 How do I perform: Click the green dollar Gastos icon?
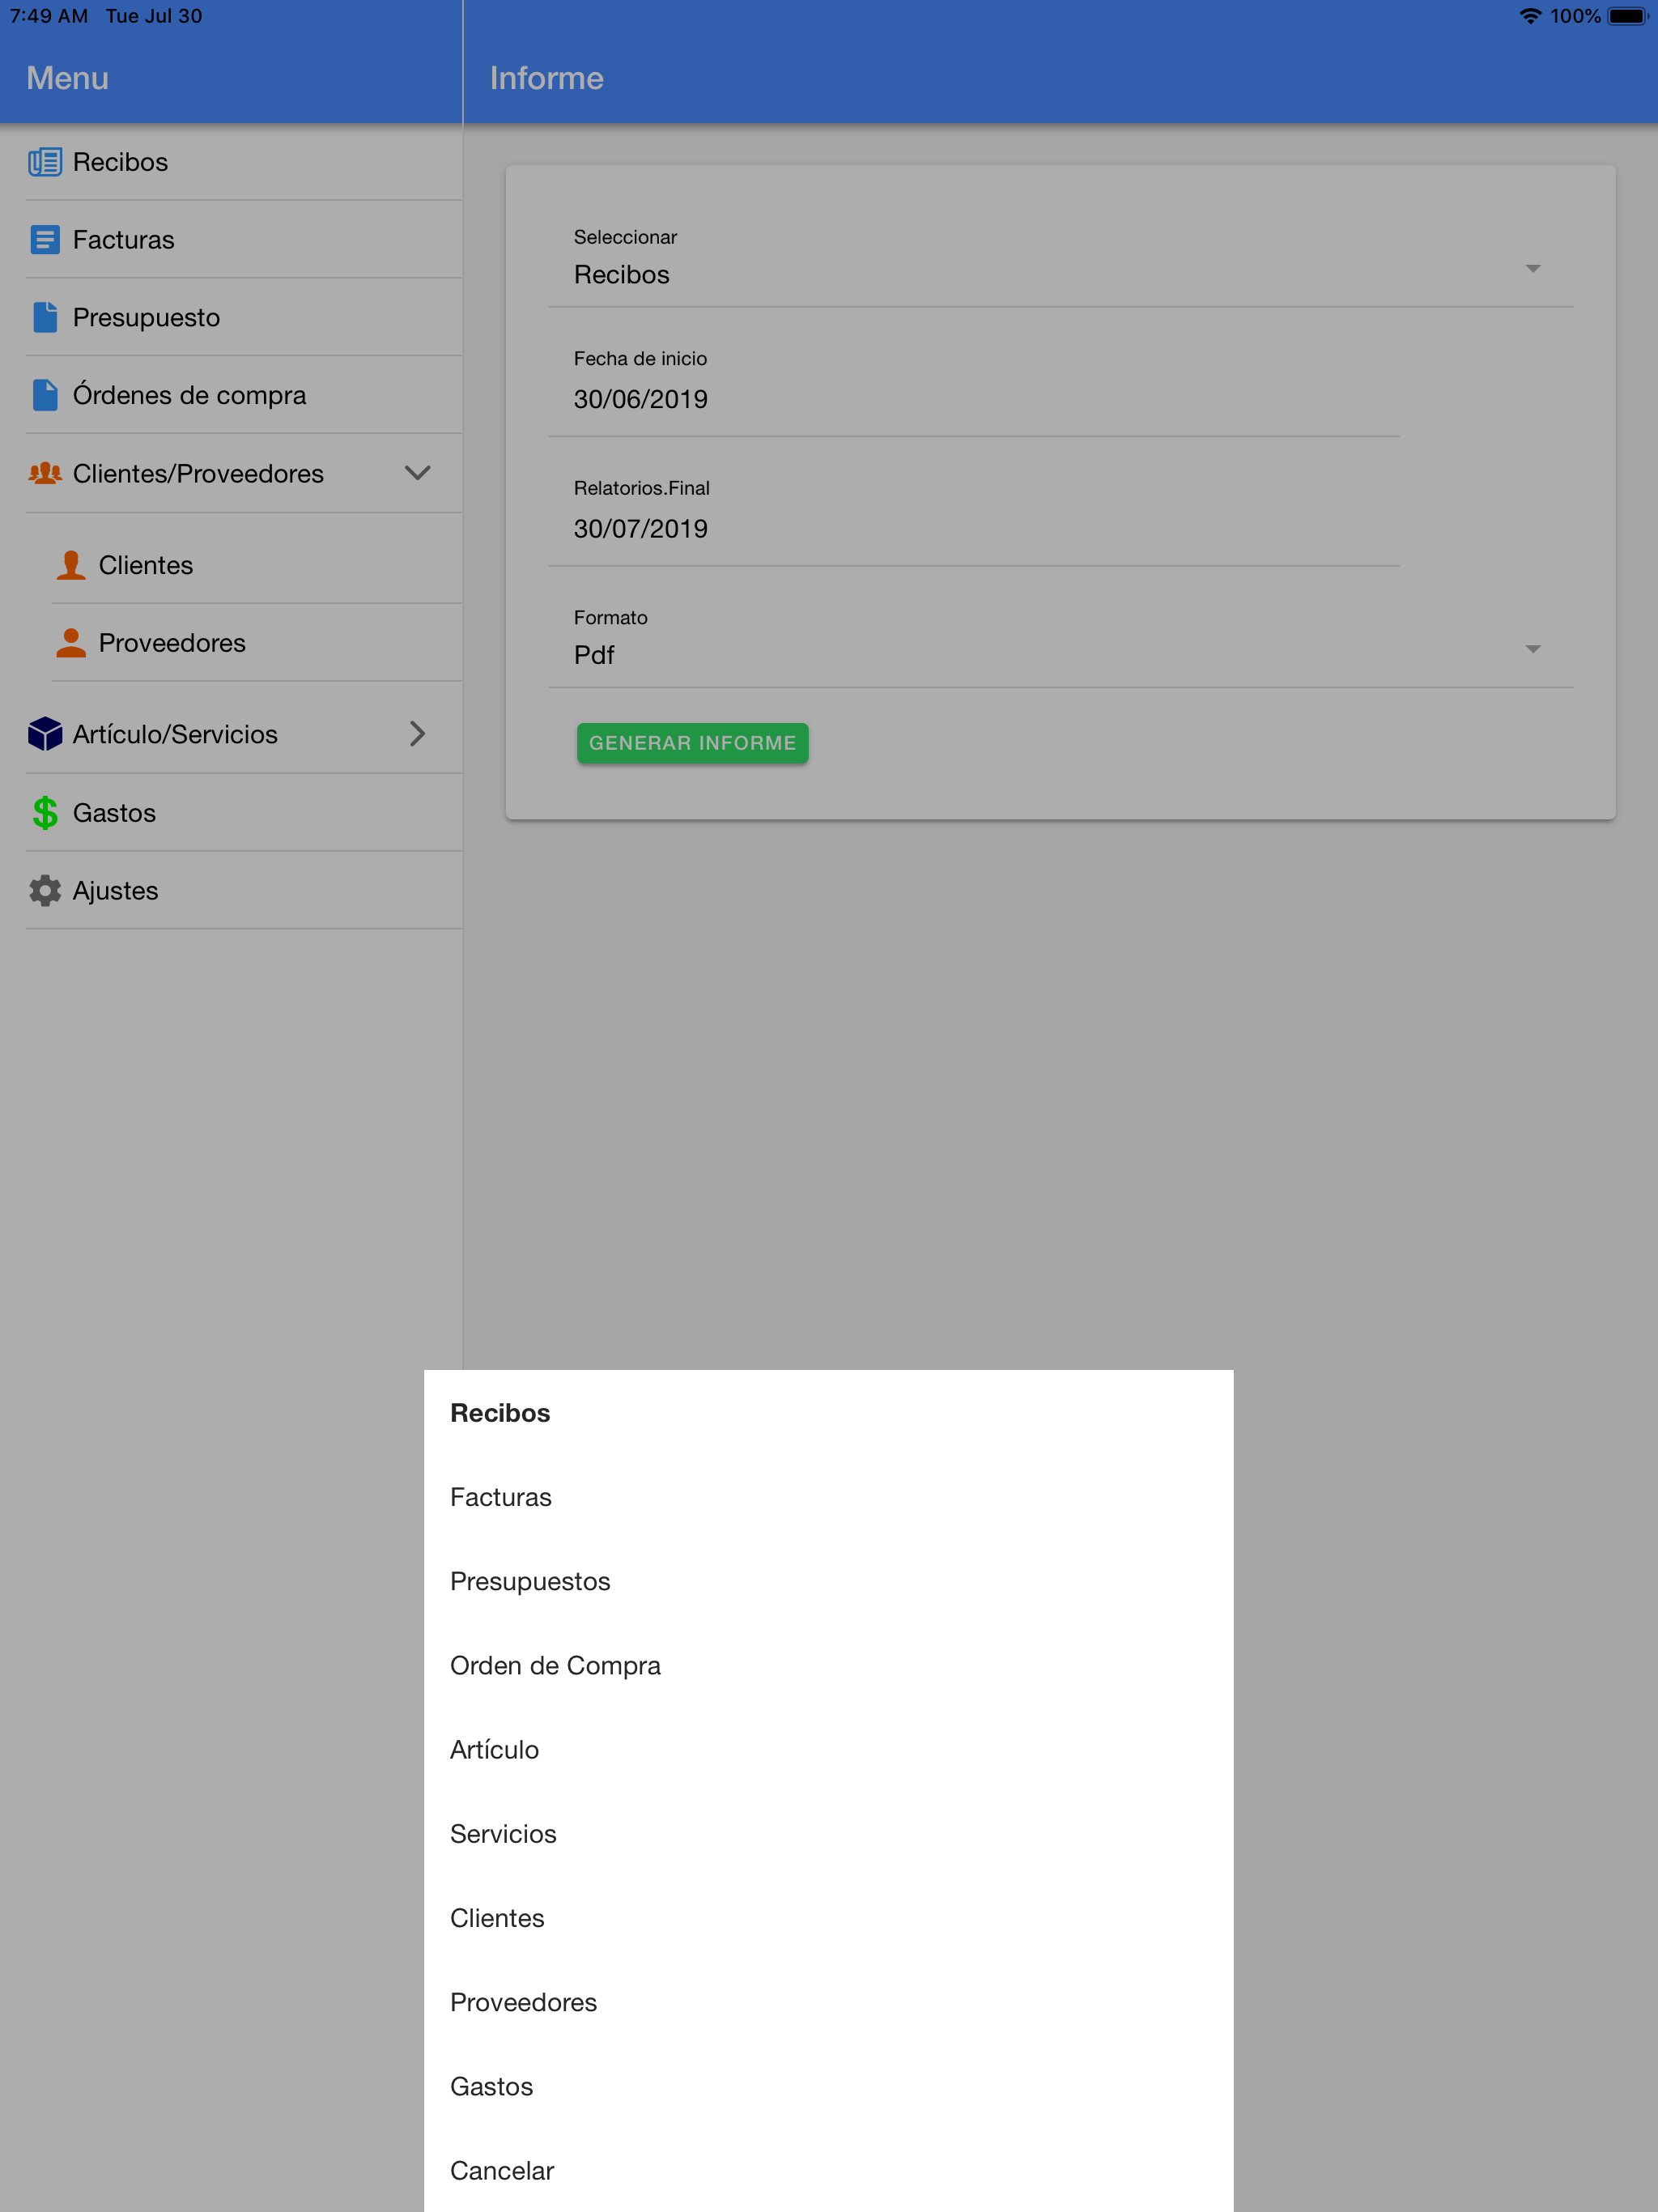(44, 813)
